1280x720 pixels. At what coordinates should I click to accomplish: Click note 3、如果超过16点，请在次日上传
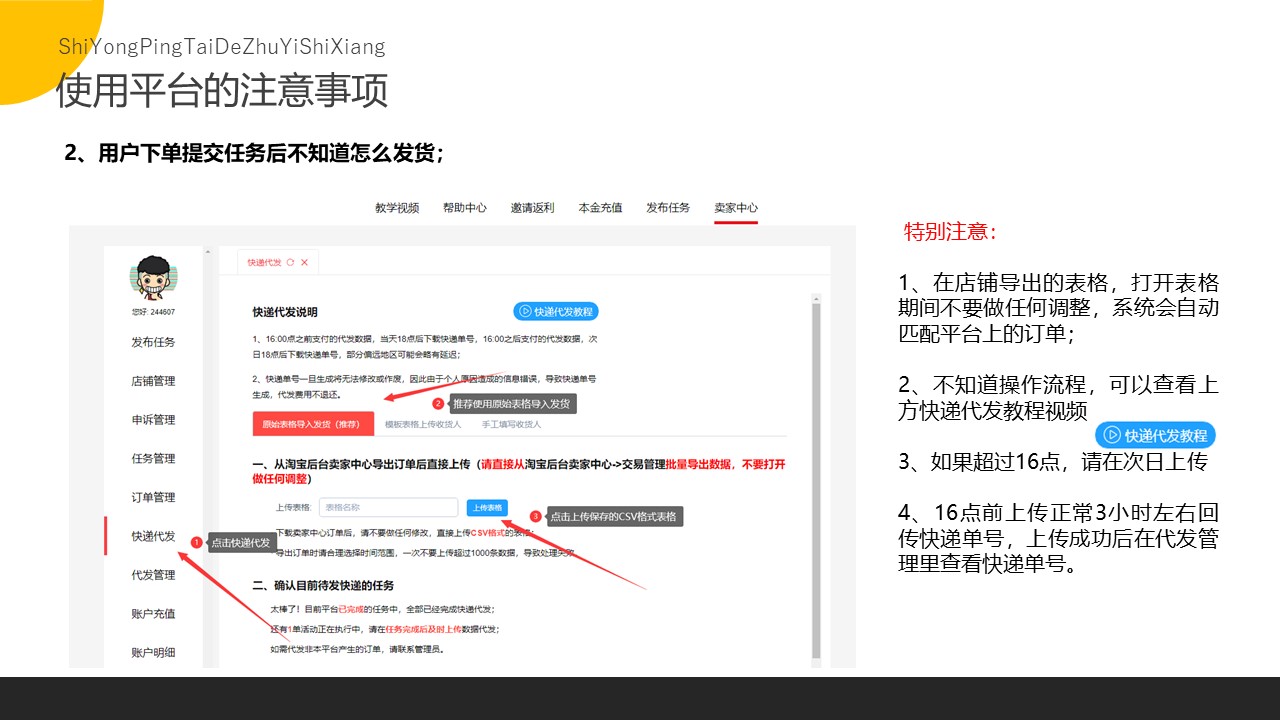coord(1053,462)
